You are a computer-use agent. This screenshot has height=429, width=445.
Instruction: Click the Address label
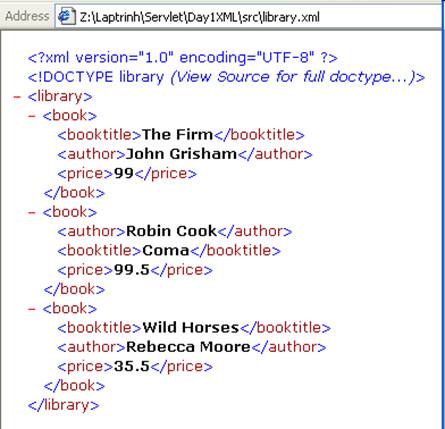27,16
